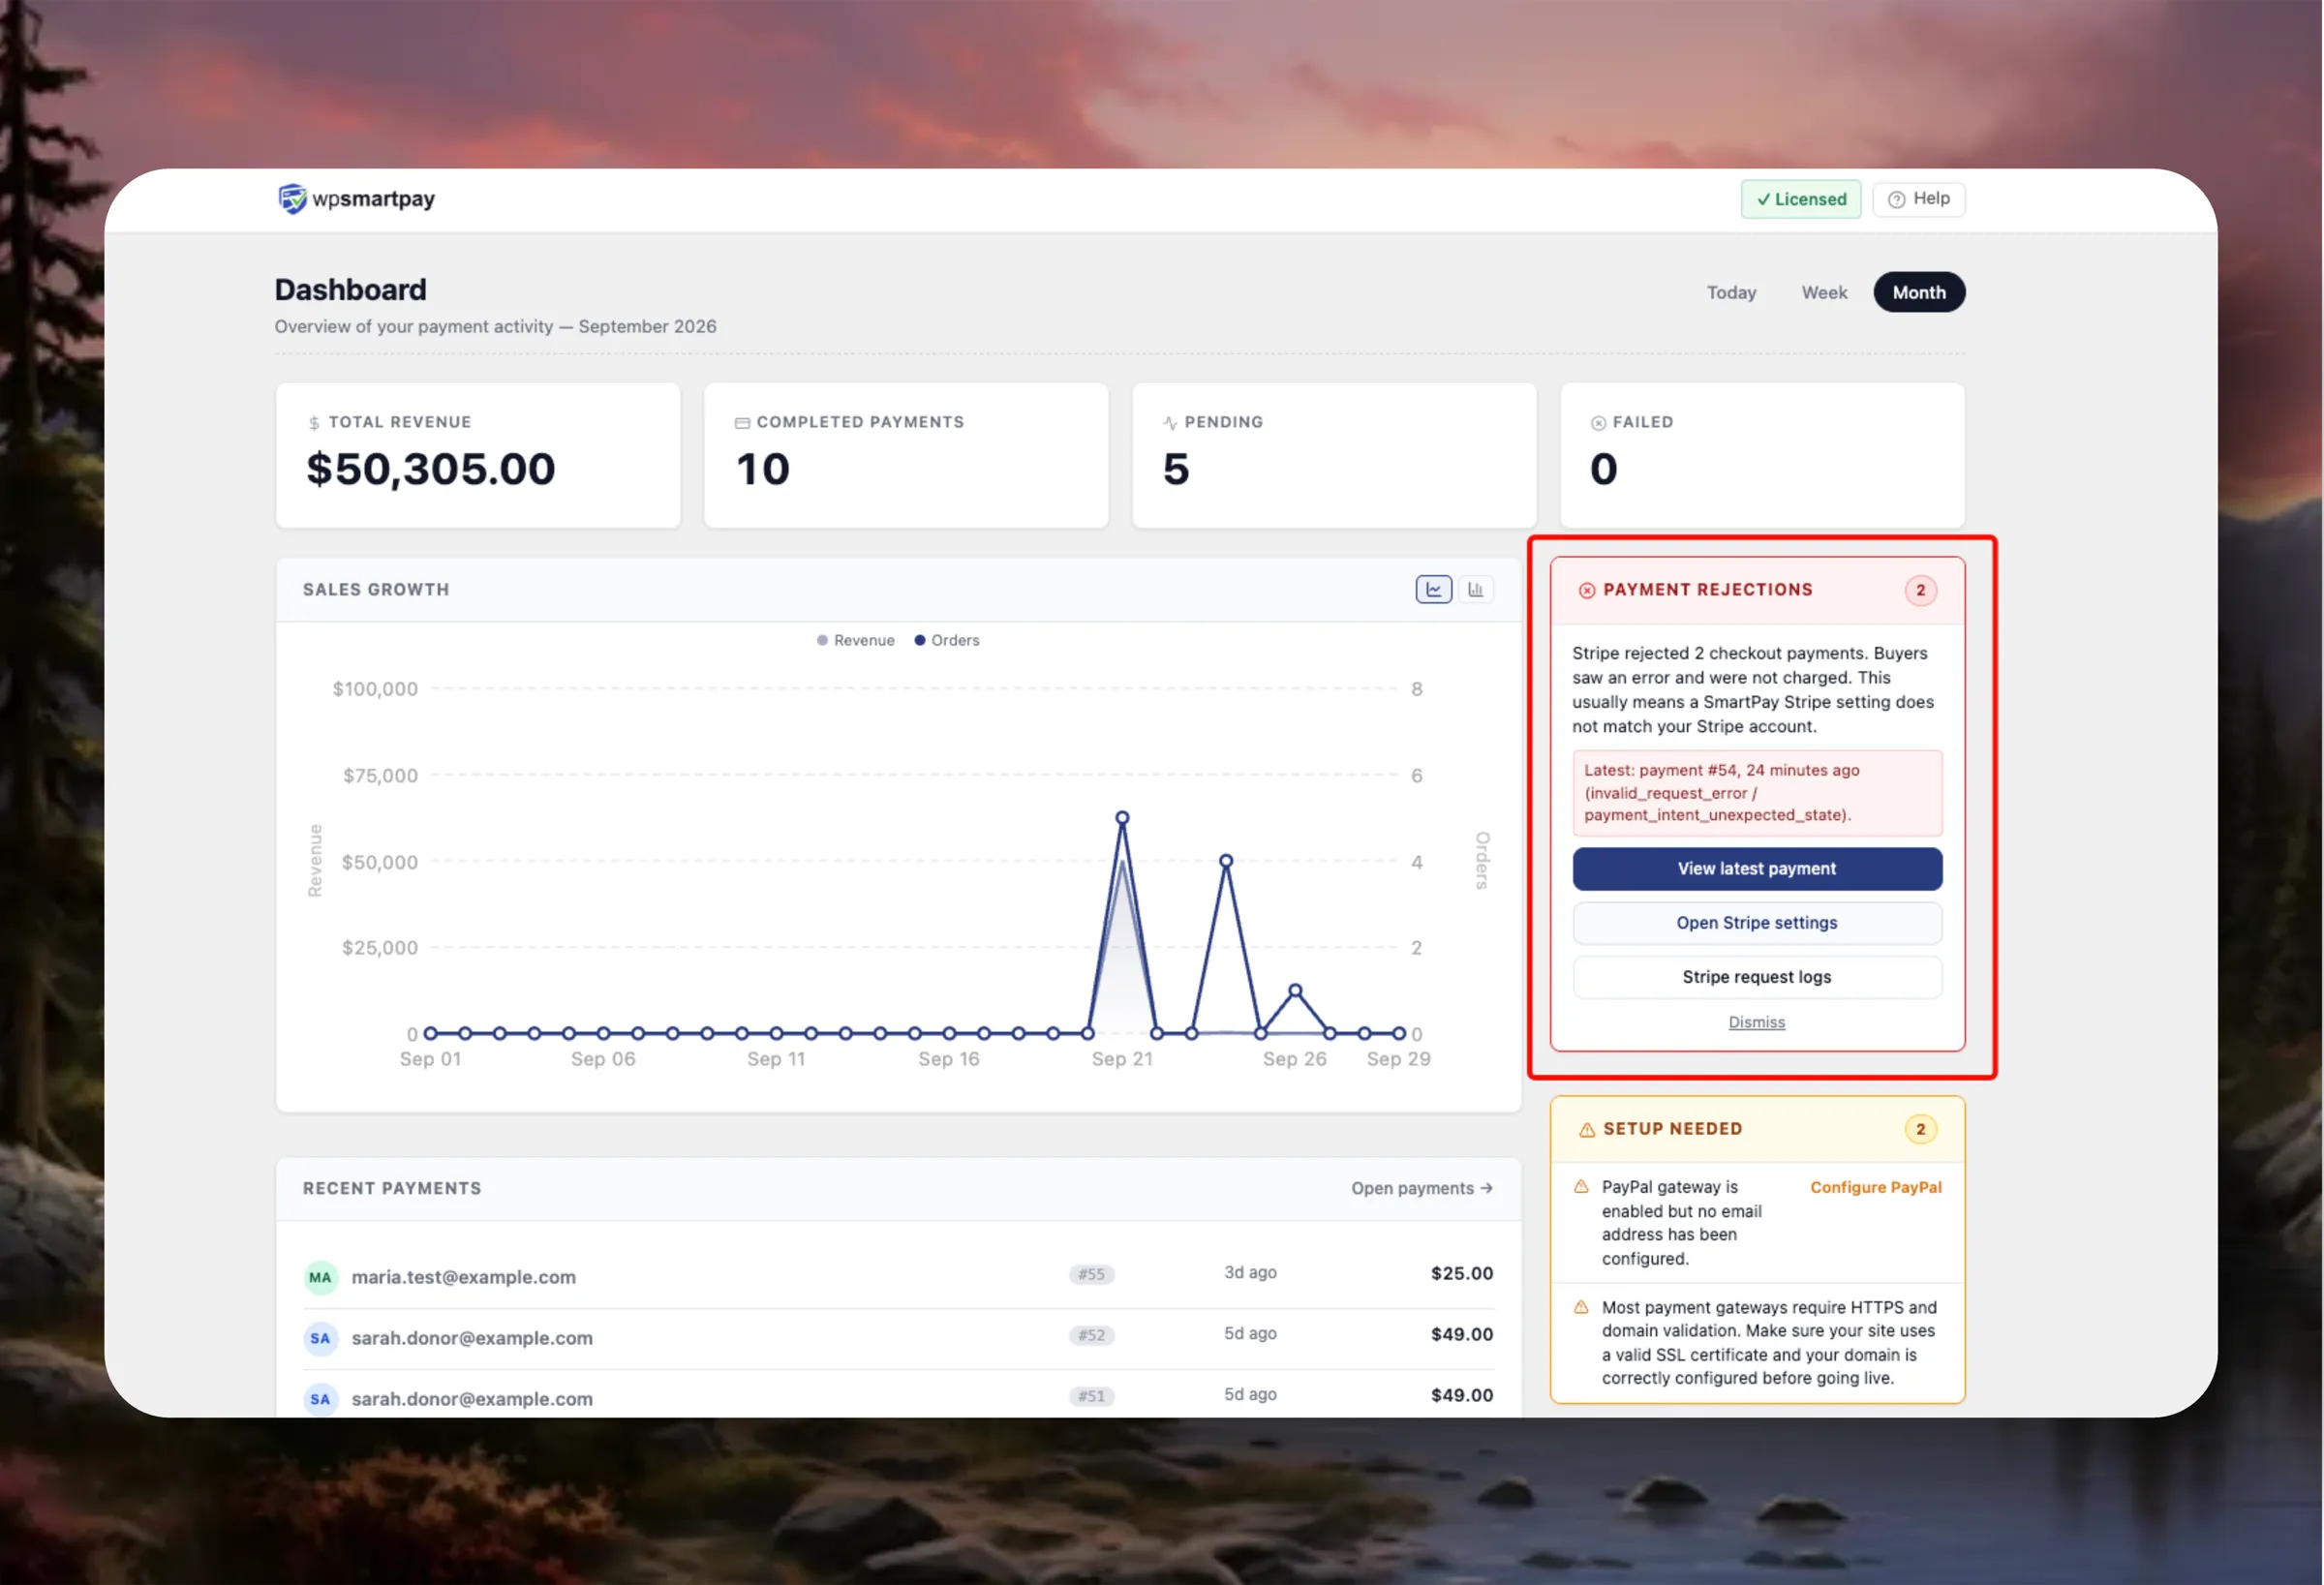Click the warning icon beside PayPal gateway notice
This screenshot has width=2324, height=1585.
tap(1581, 1187)
